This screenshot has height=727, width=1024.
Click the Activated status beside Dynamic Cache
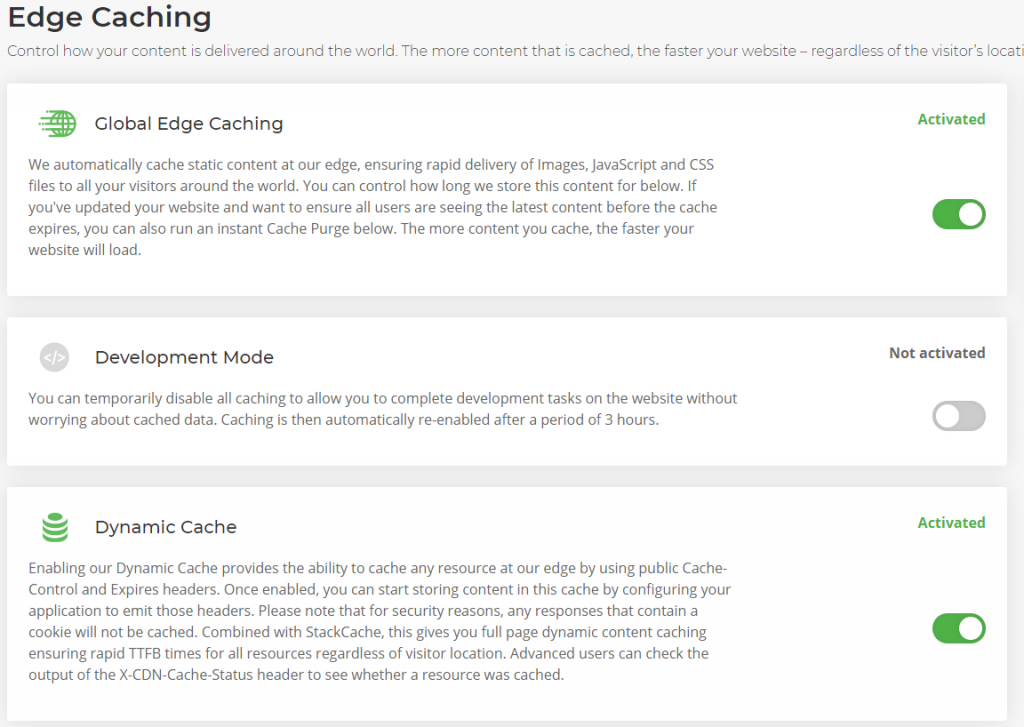[x=951, y=523]
